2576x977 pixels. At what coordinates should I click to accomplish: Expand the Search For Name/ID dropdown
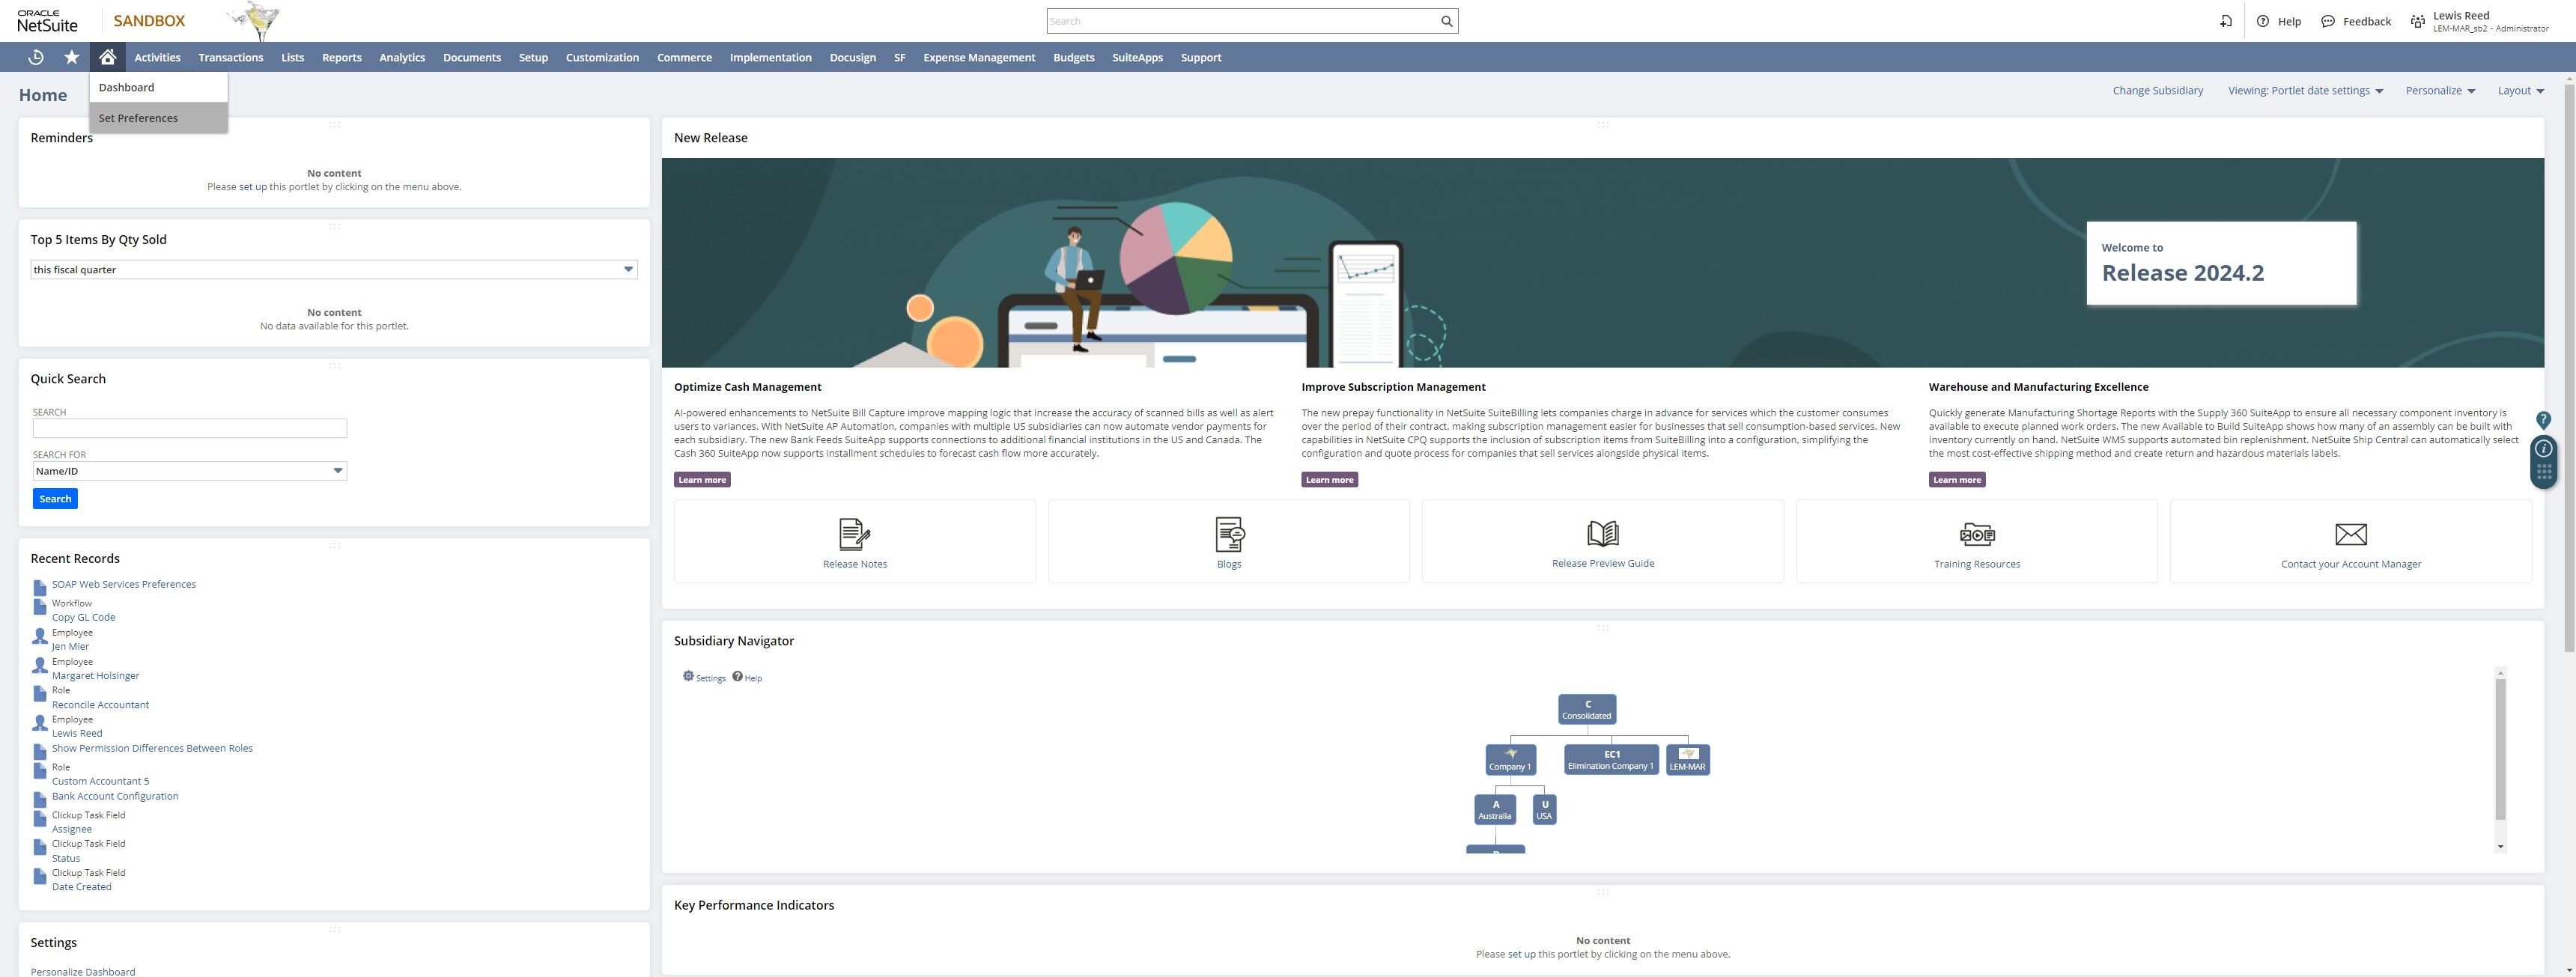(337, 471)
